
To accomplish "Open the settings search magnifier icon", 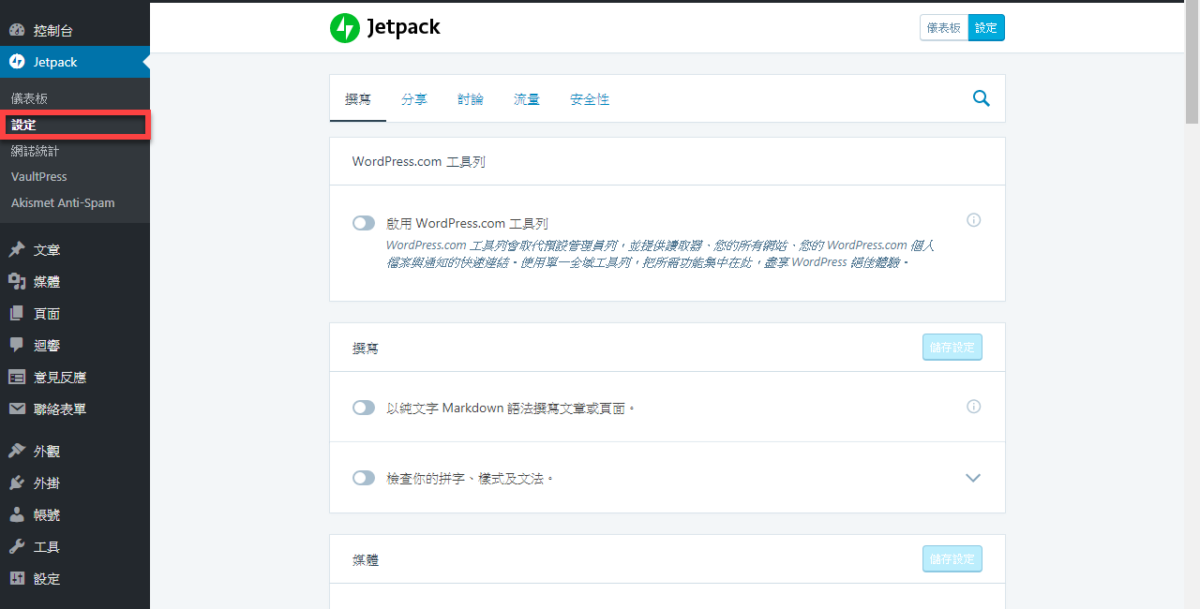I will (x=981, y=98).
